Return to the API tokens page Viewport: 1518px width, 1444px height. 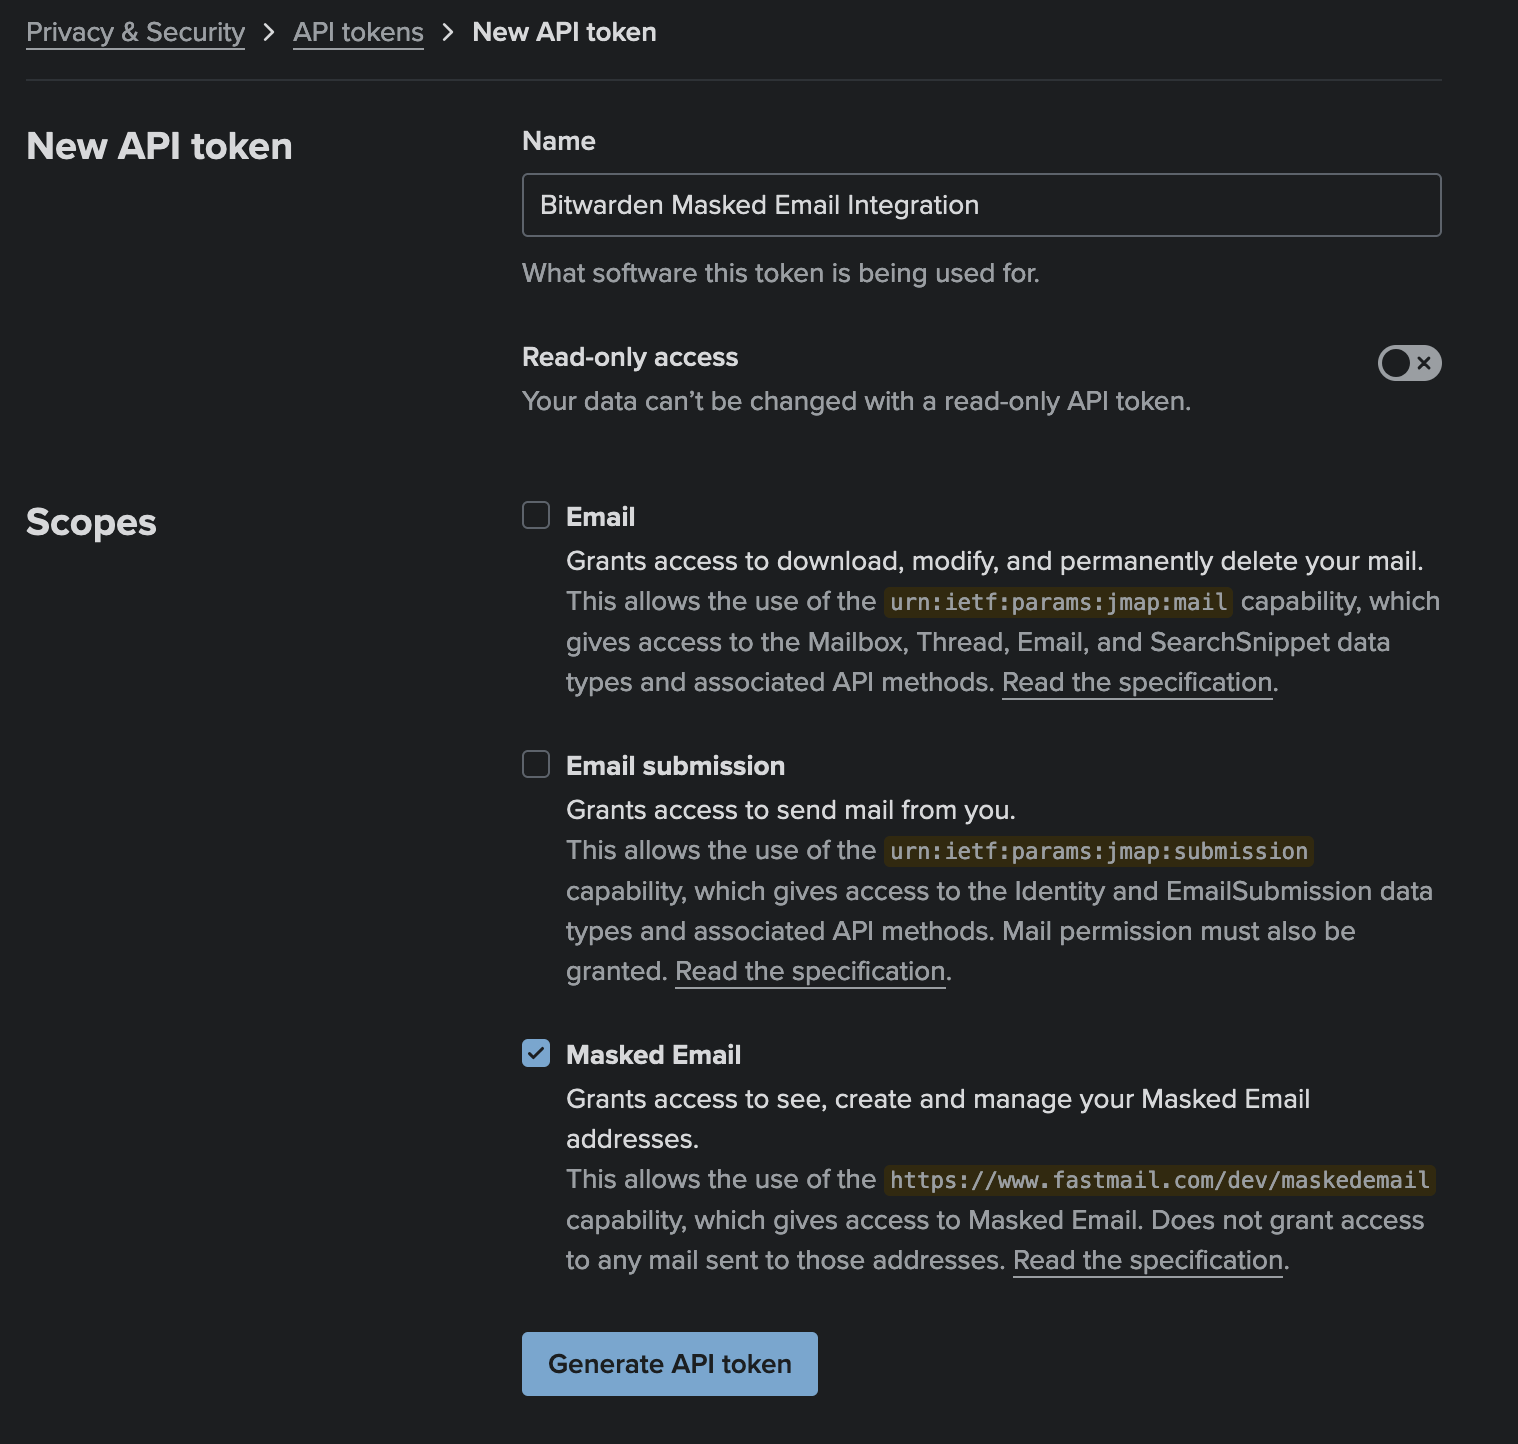coord(357,31)
